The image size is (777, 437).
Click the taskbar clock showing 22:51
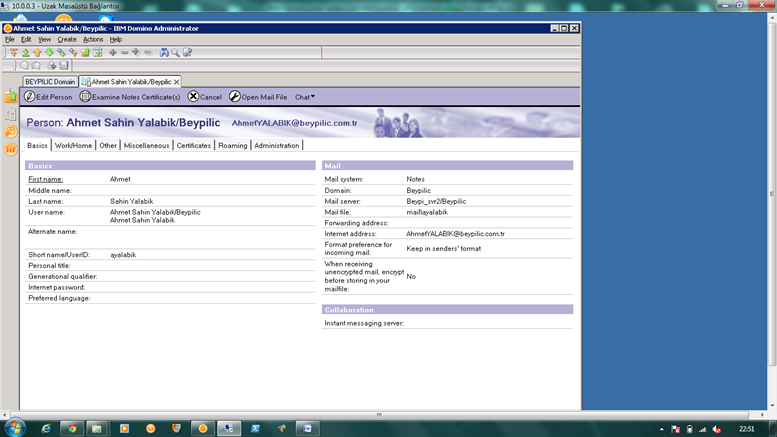(746, 429)
